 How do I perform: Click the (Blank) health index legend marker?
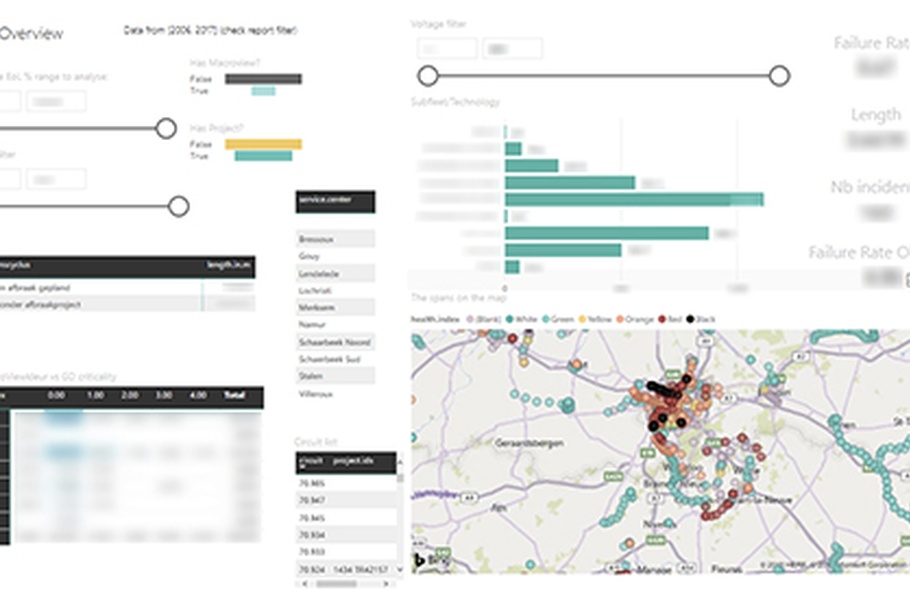click(468, 319)
